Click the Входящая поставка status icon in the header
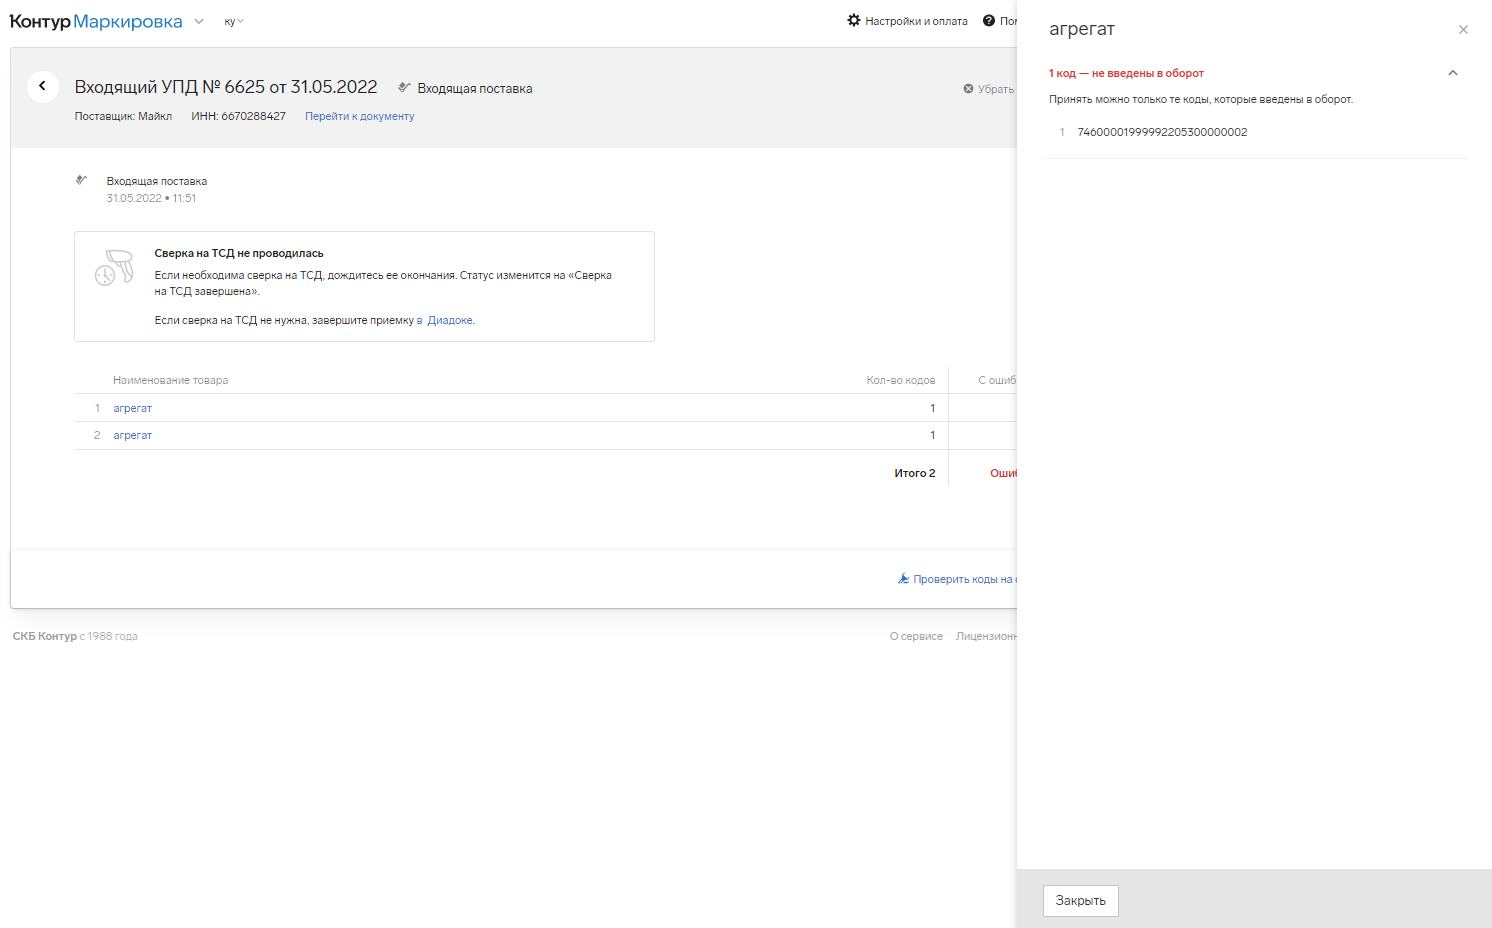Image resolution: width=1492 pixels, height=928 pixels. coord(404,88)
